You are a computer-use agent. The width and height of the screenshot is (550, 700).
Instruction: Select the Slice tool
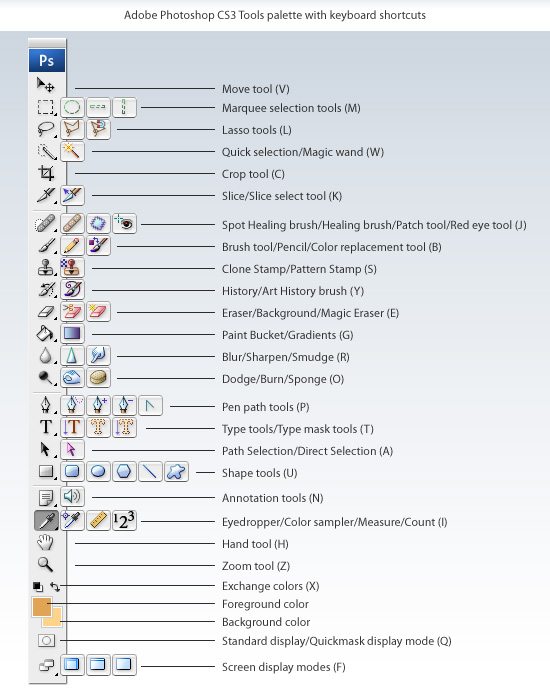point(46,195)
